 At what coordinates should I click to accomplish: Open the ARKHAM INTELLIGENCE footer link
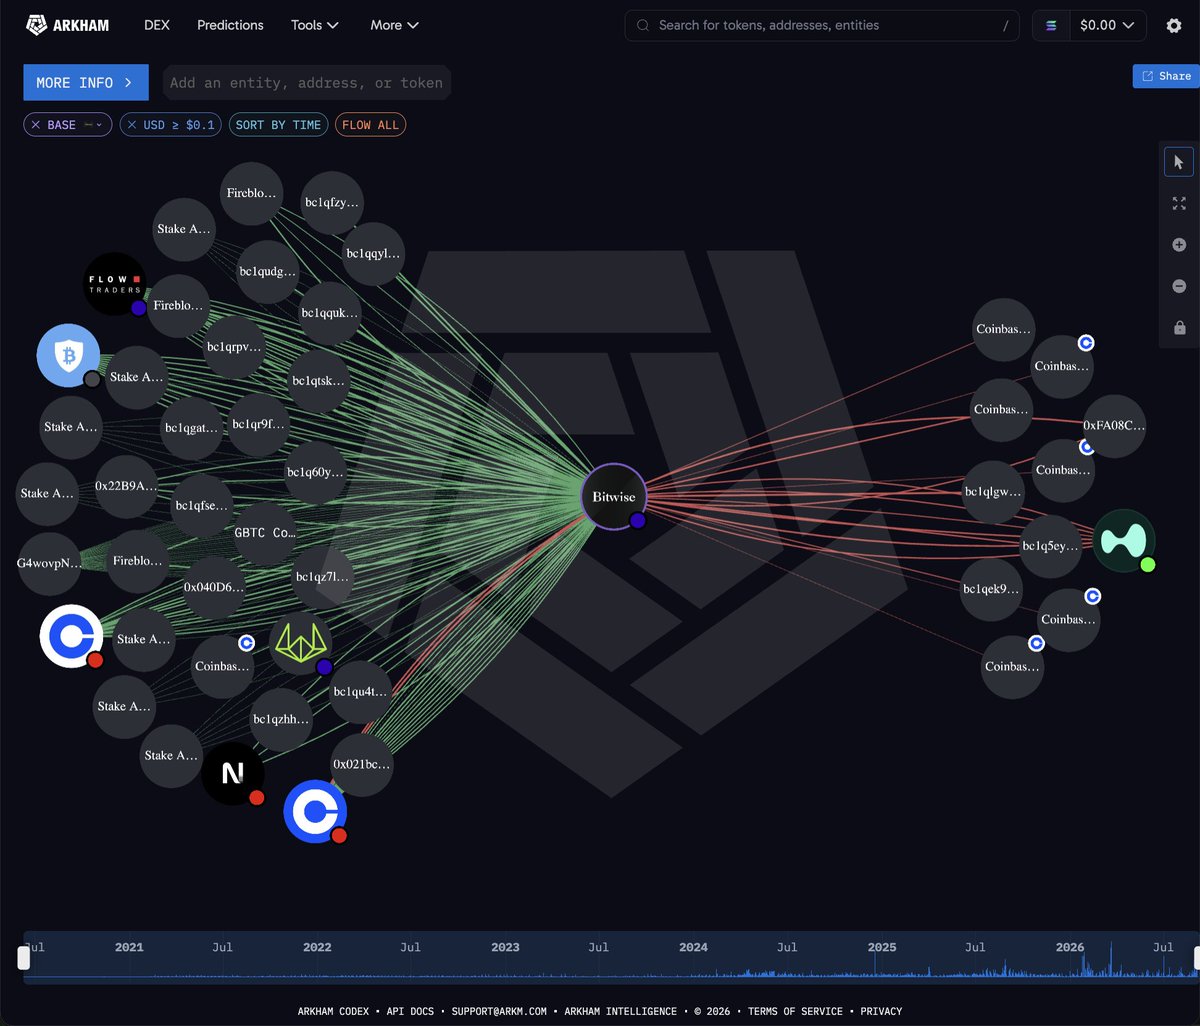point(620,1011)
